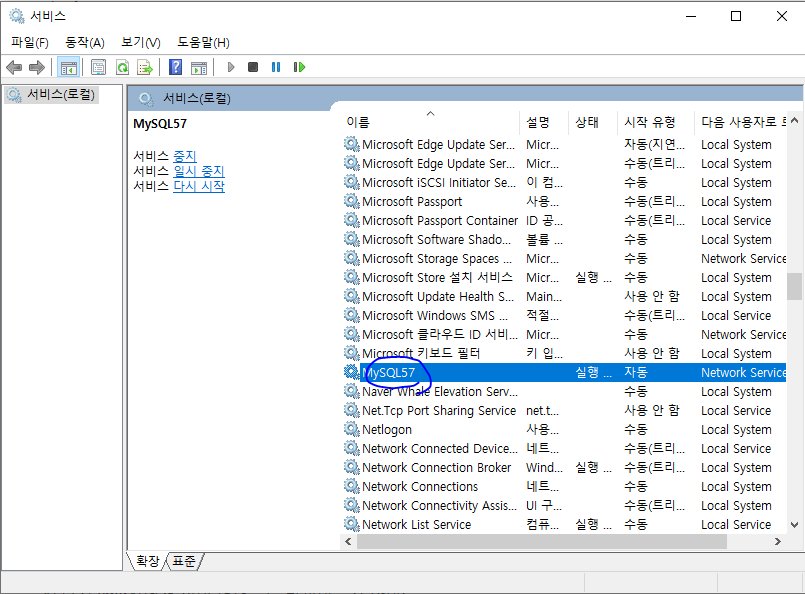Minimize the 서비스 window
805x594 pixels.
691,16
